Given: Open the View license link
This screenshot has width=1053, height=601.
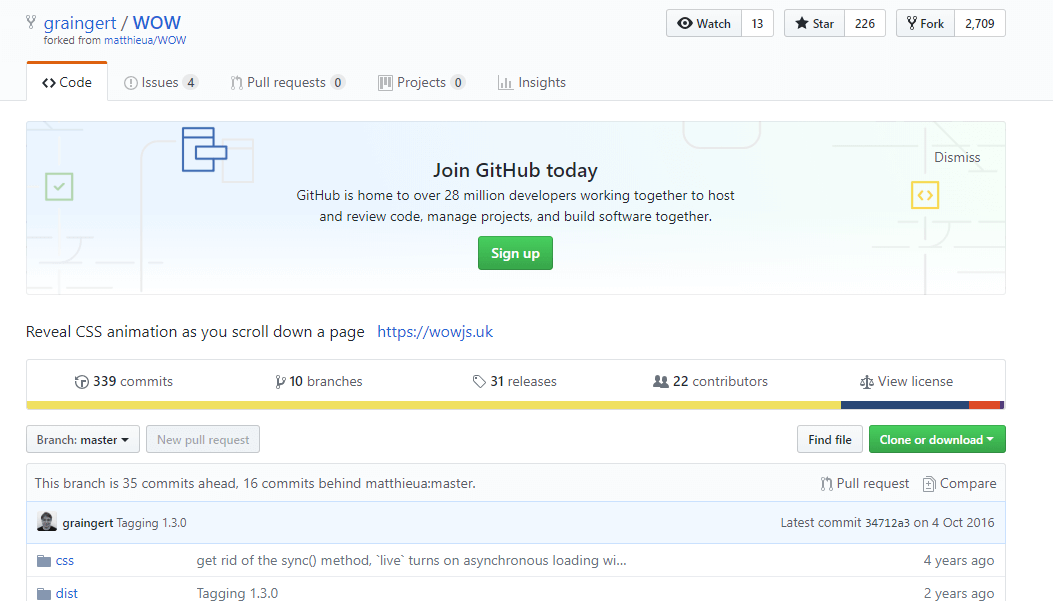Looking at the screenshot, I should (906, 381).
